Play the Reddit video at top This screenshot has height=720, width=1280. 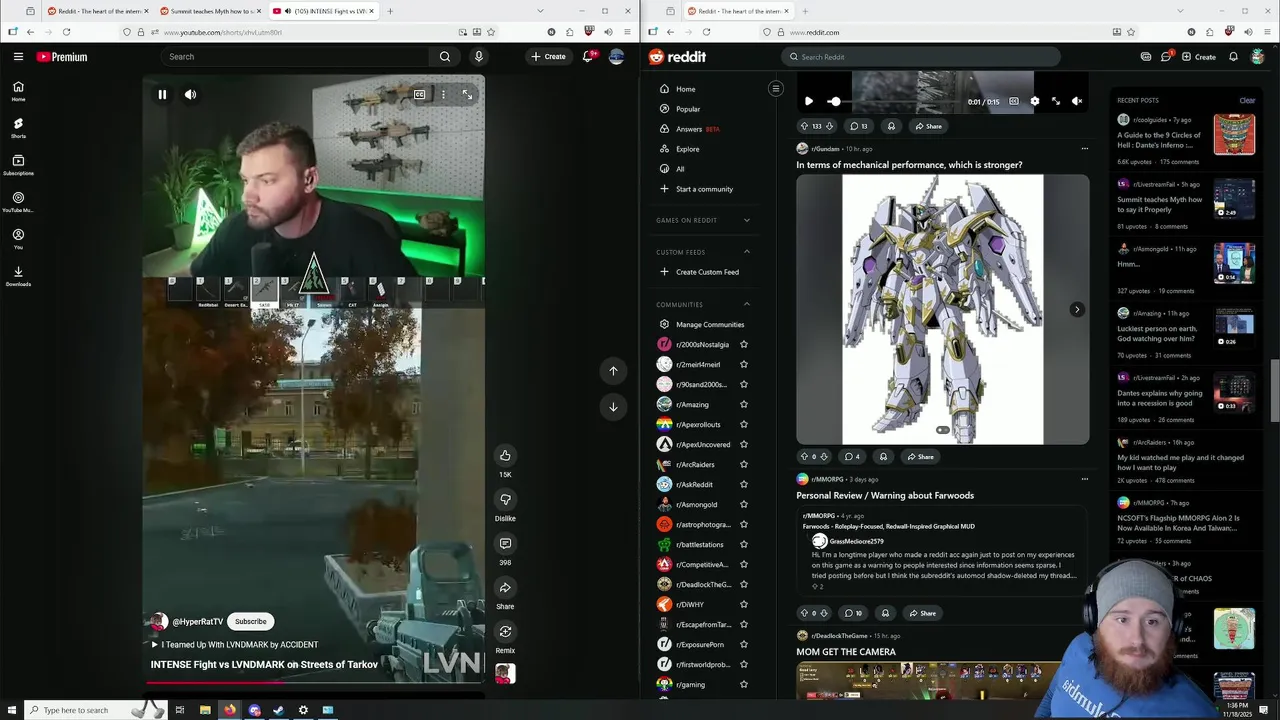pos(808,101)
